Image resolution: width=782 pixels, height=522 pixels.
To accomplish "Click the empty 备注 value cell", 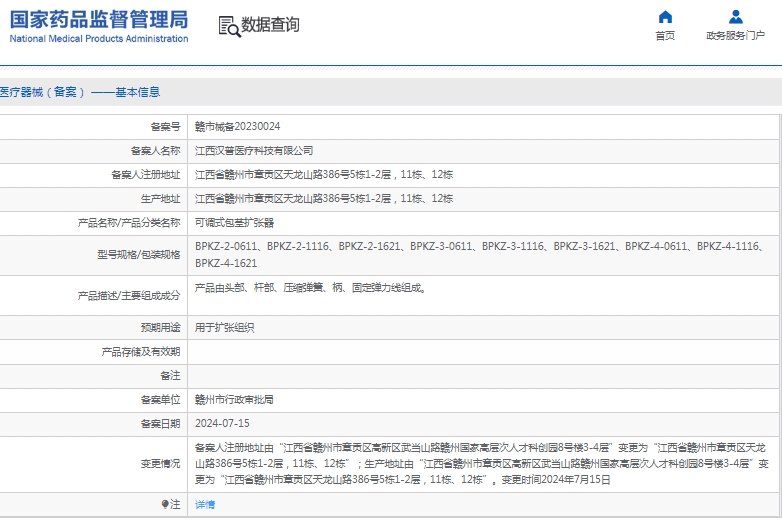I will point(483,375).
